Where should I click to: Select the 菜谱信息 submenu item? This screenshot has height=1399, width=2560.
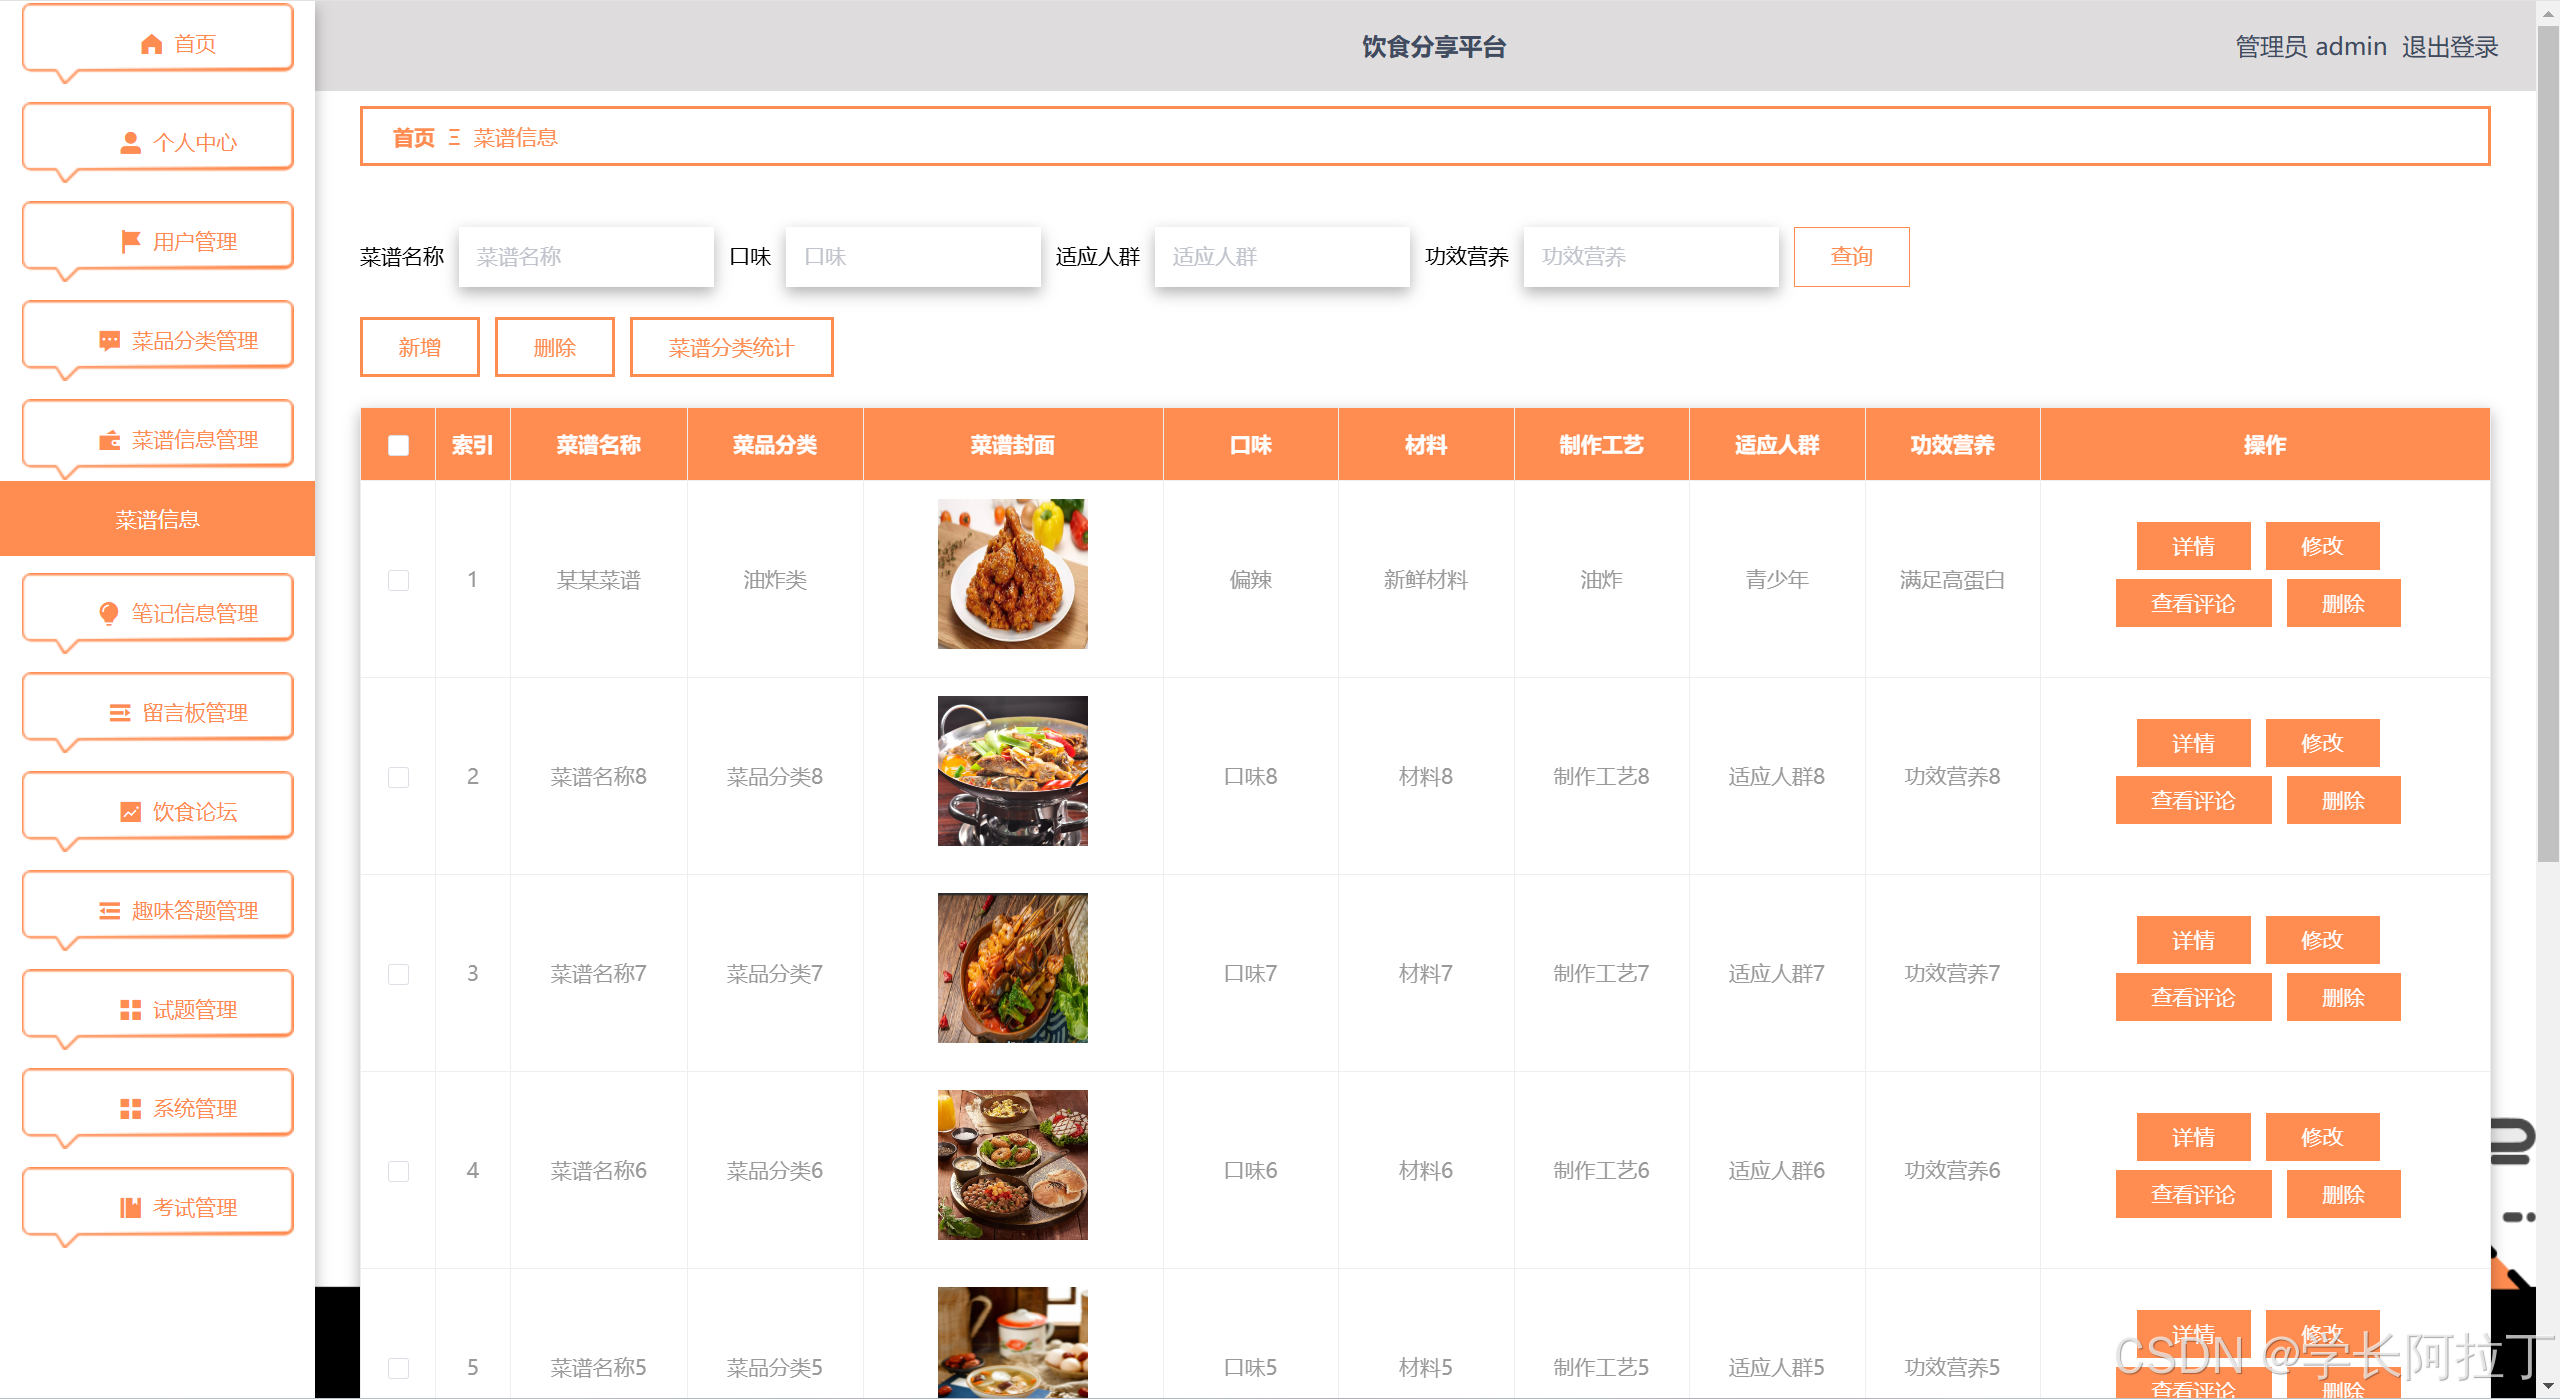(x=157, y=520)
